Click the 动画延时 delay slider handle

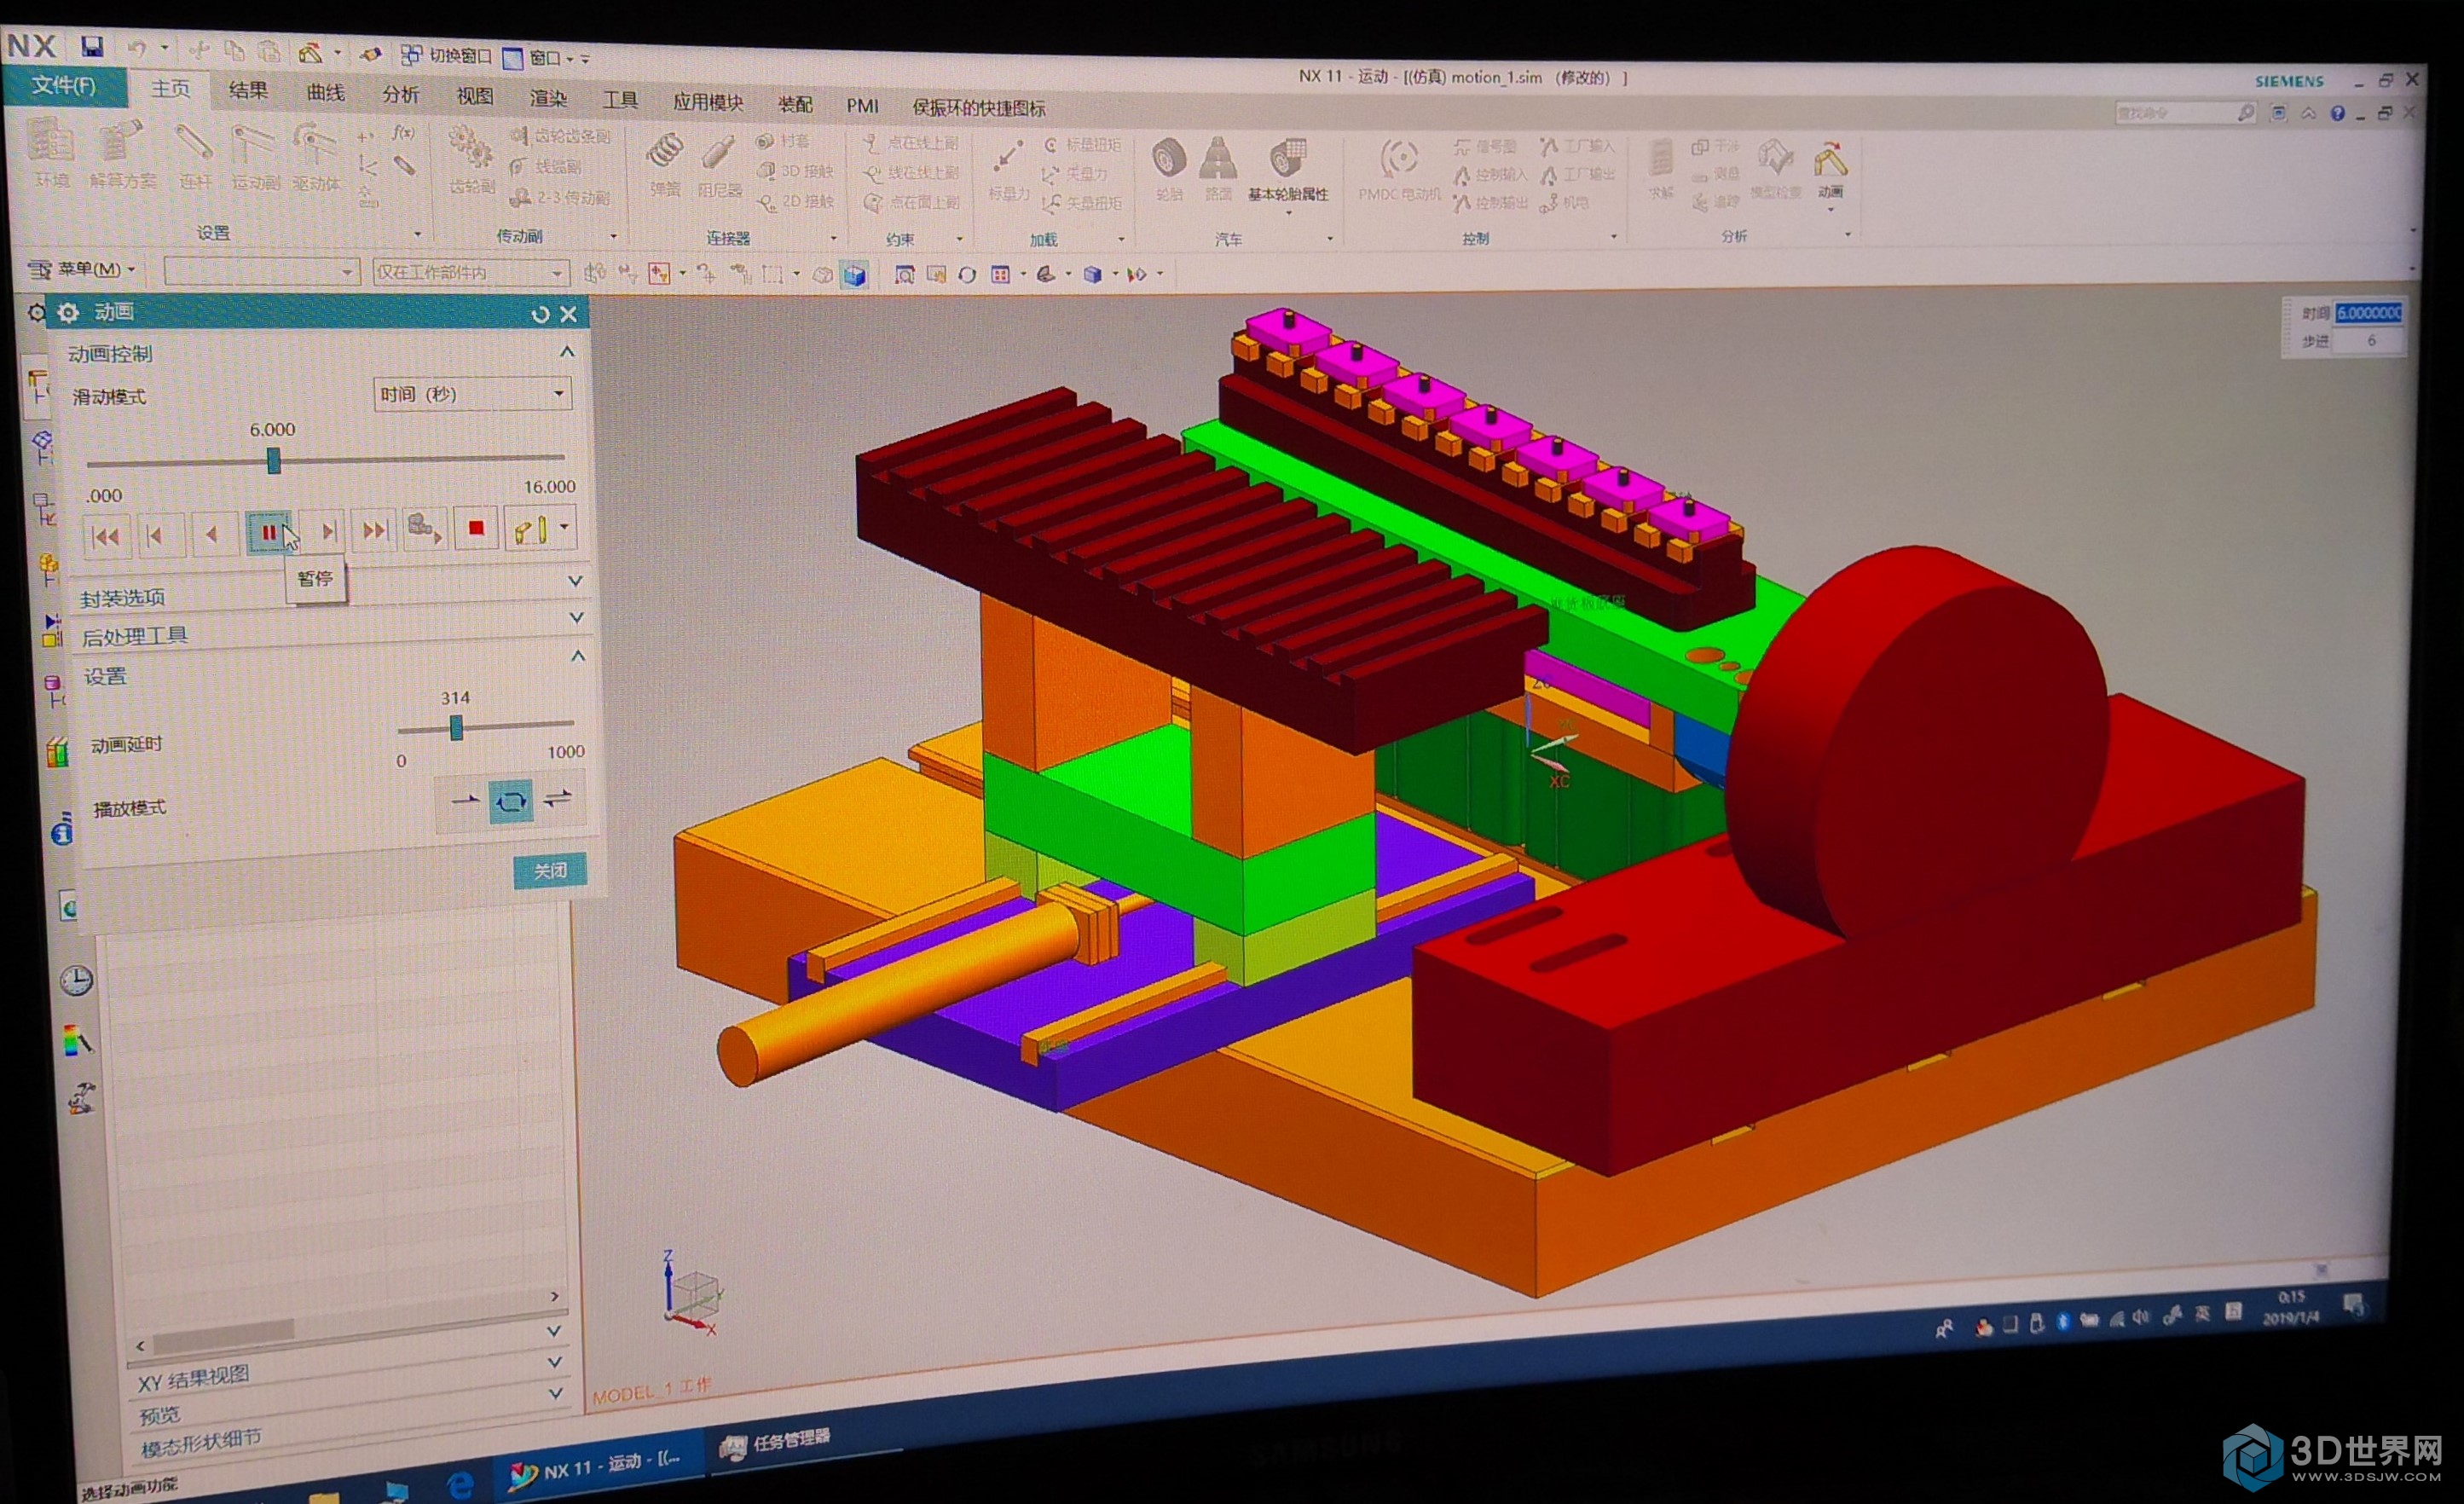pos(456,727)
